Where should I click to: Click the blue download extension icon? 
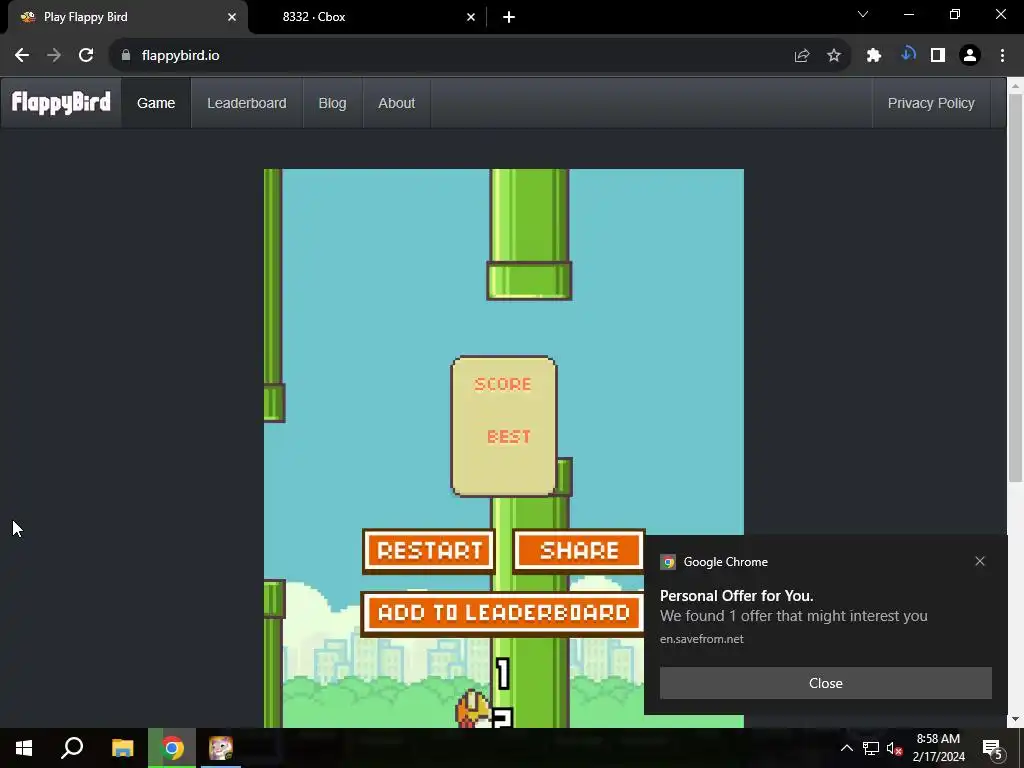(908, 54)
